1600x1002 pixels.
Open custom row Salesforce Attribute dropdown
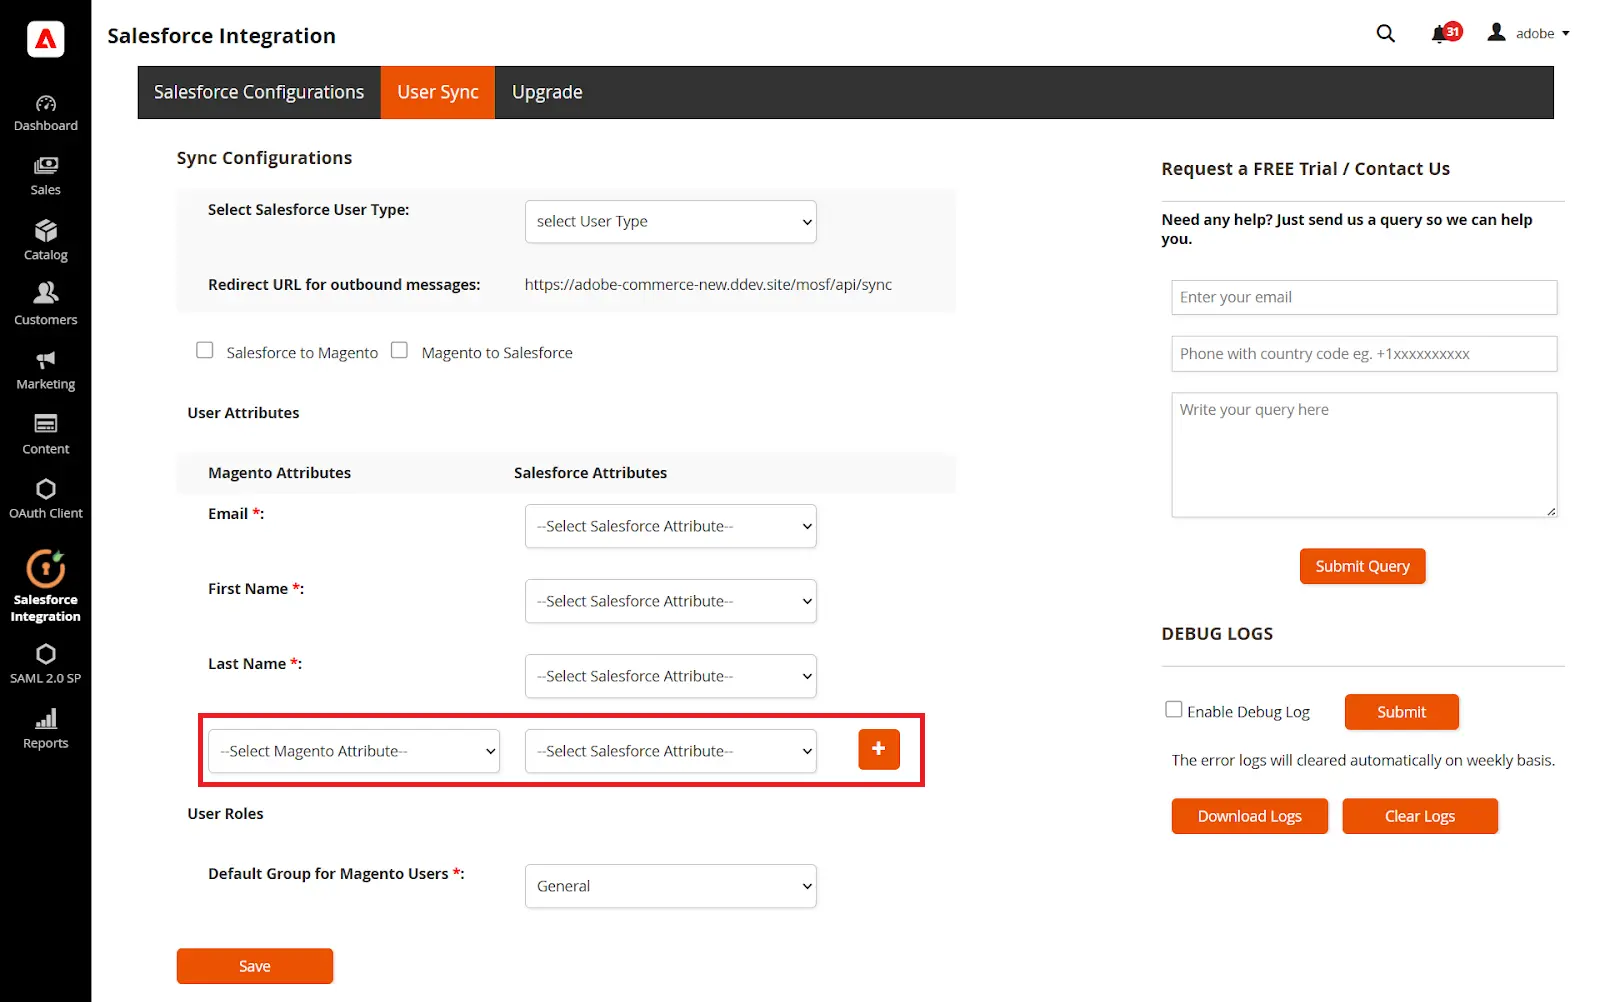[670, 751]
